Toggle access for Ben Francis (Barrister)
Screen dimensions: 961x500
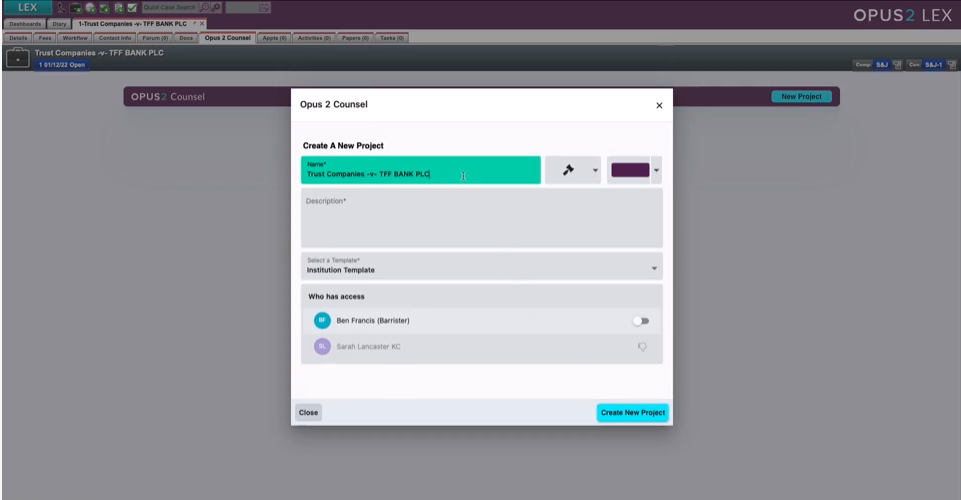641,320
